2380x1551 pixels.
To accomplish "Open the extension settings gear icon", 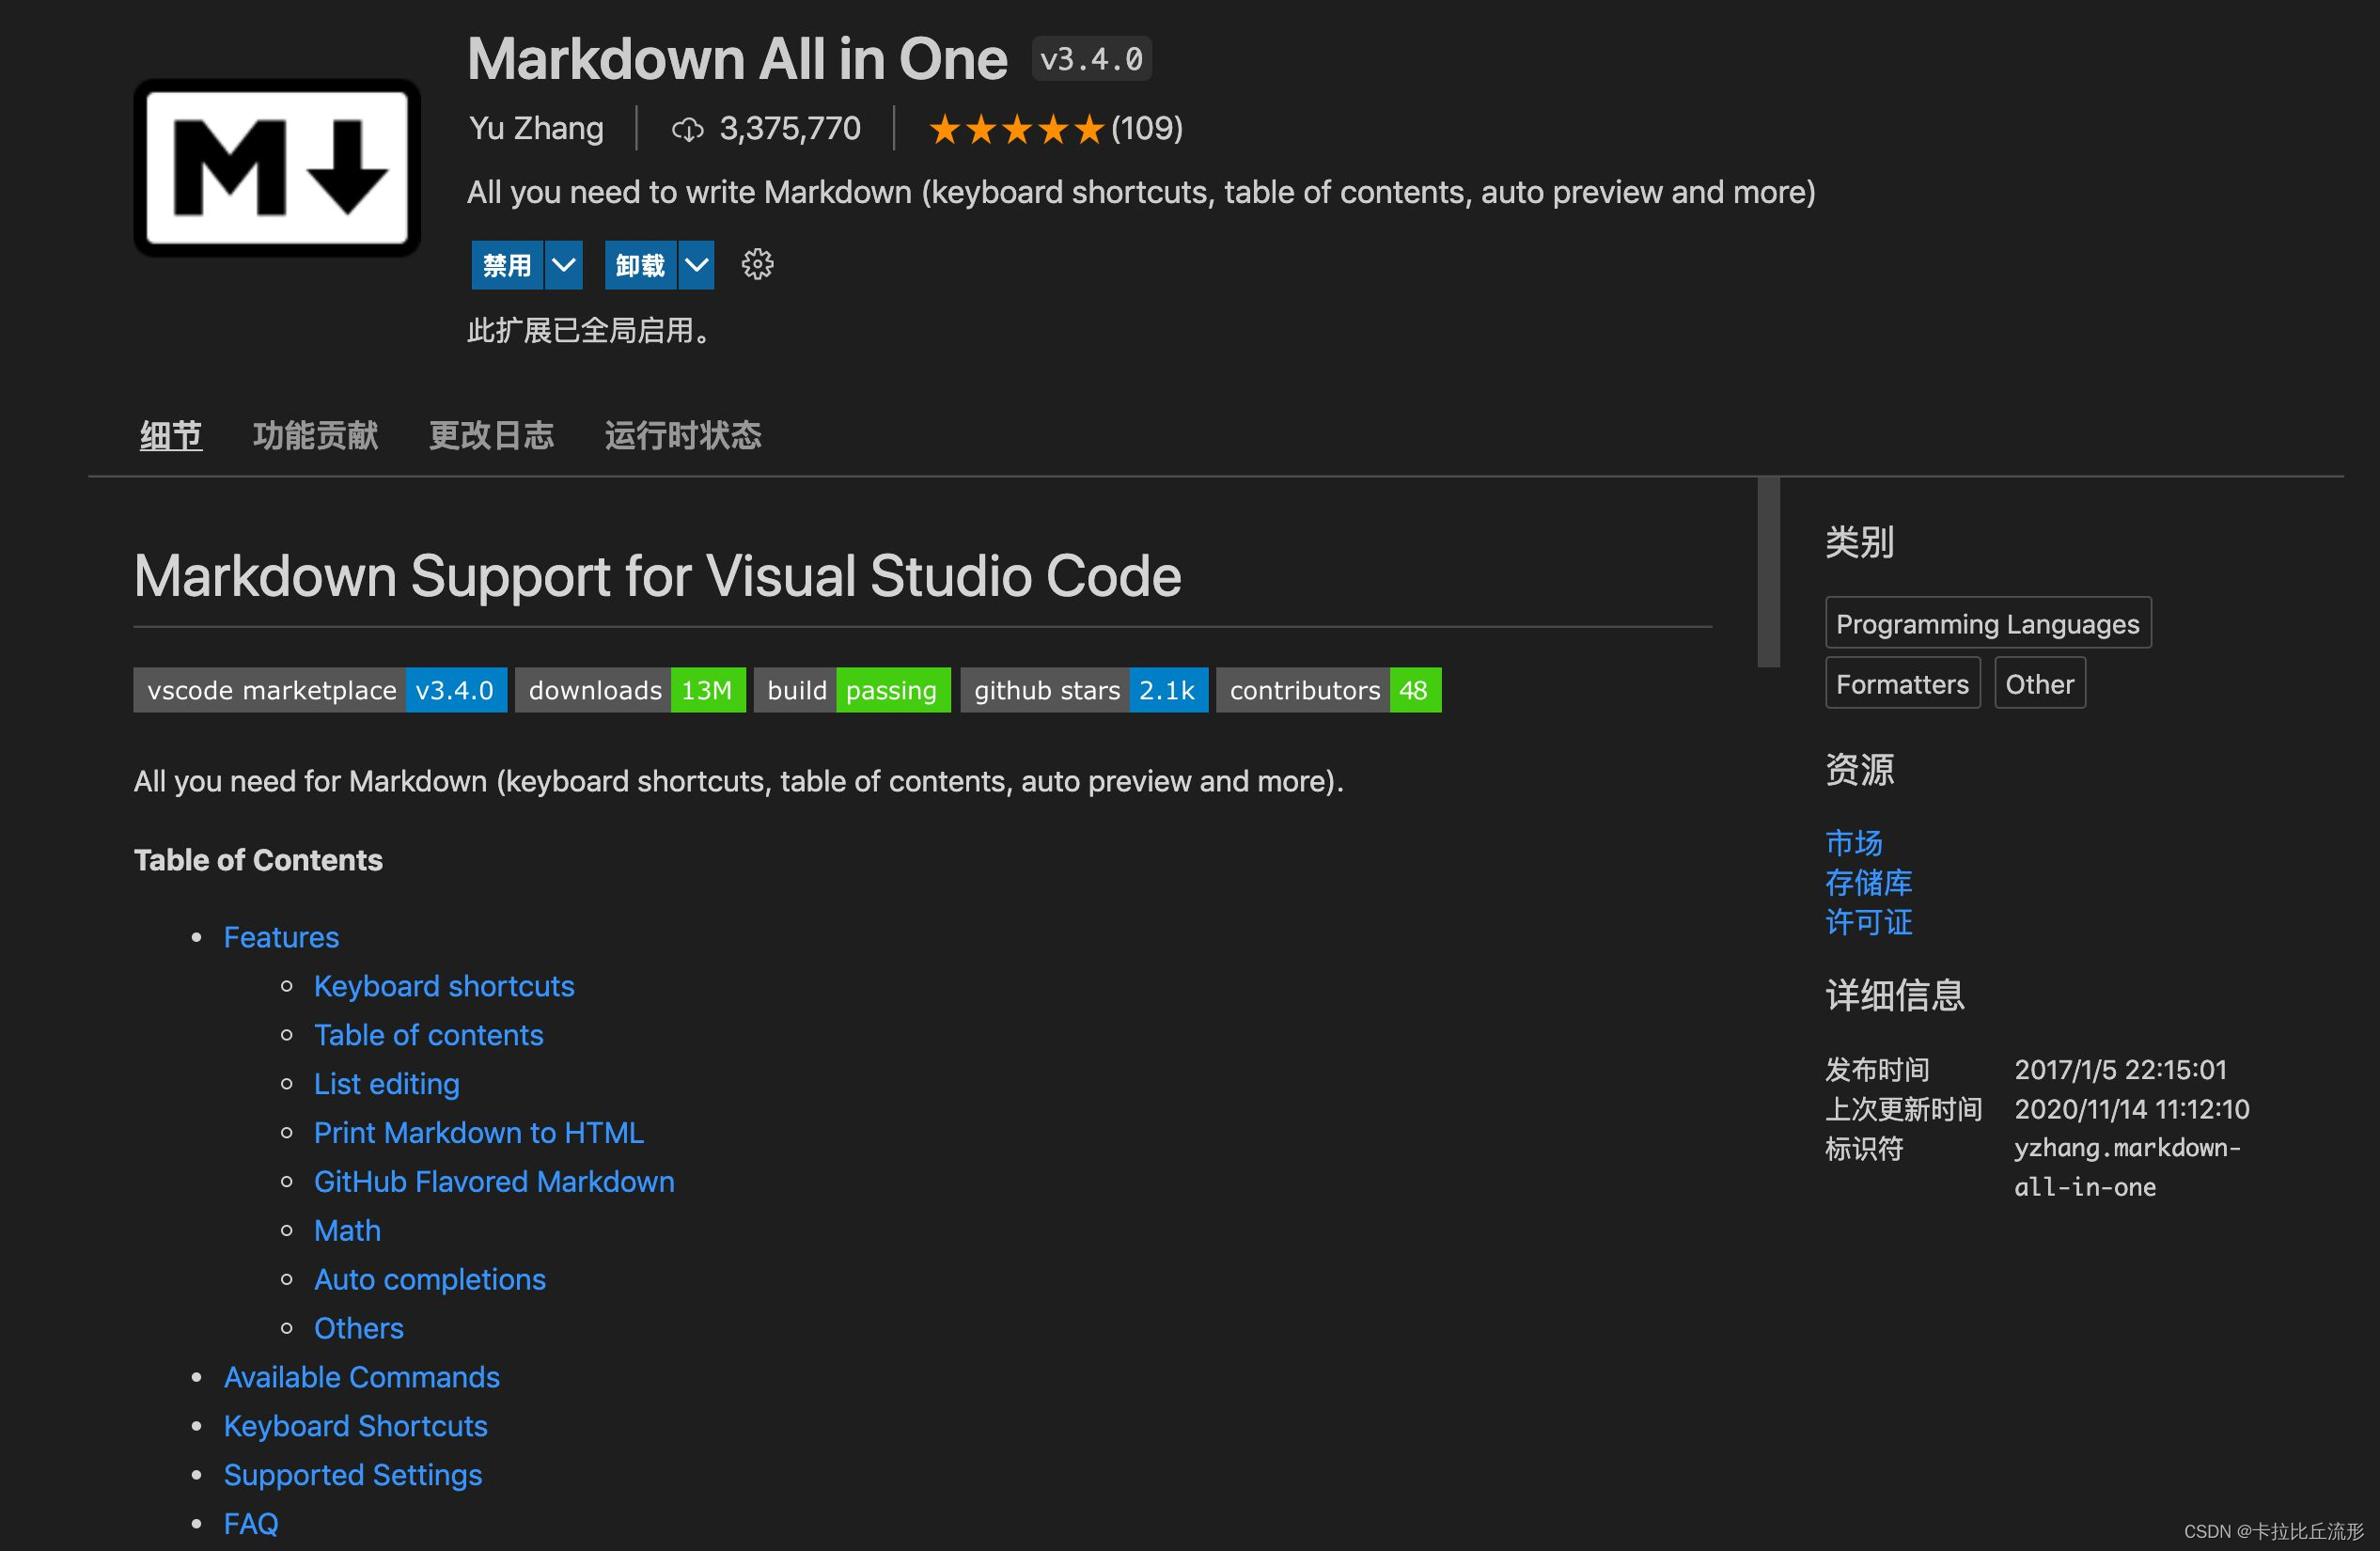I will (757, 264).
